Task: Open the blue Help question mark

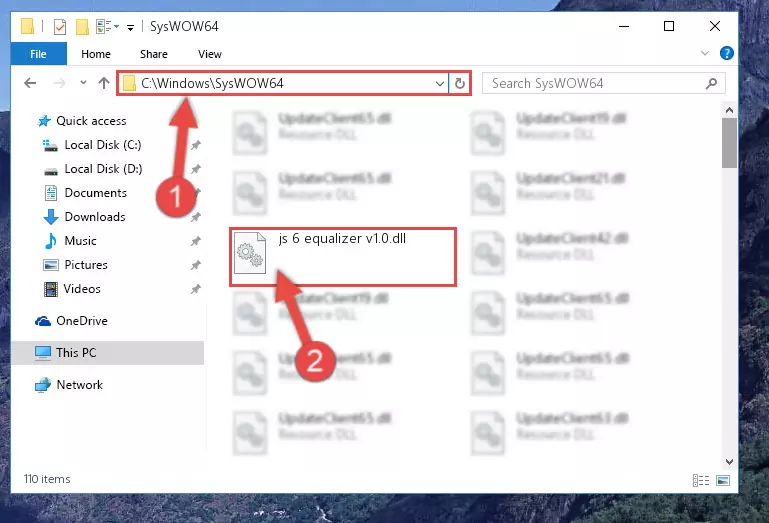Action: click(x=726, y=53)
